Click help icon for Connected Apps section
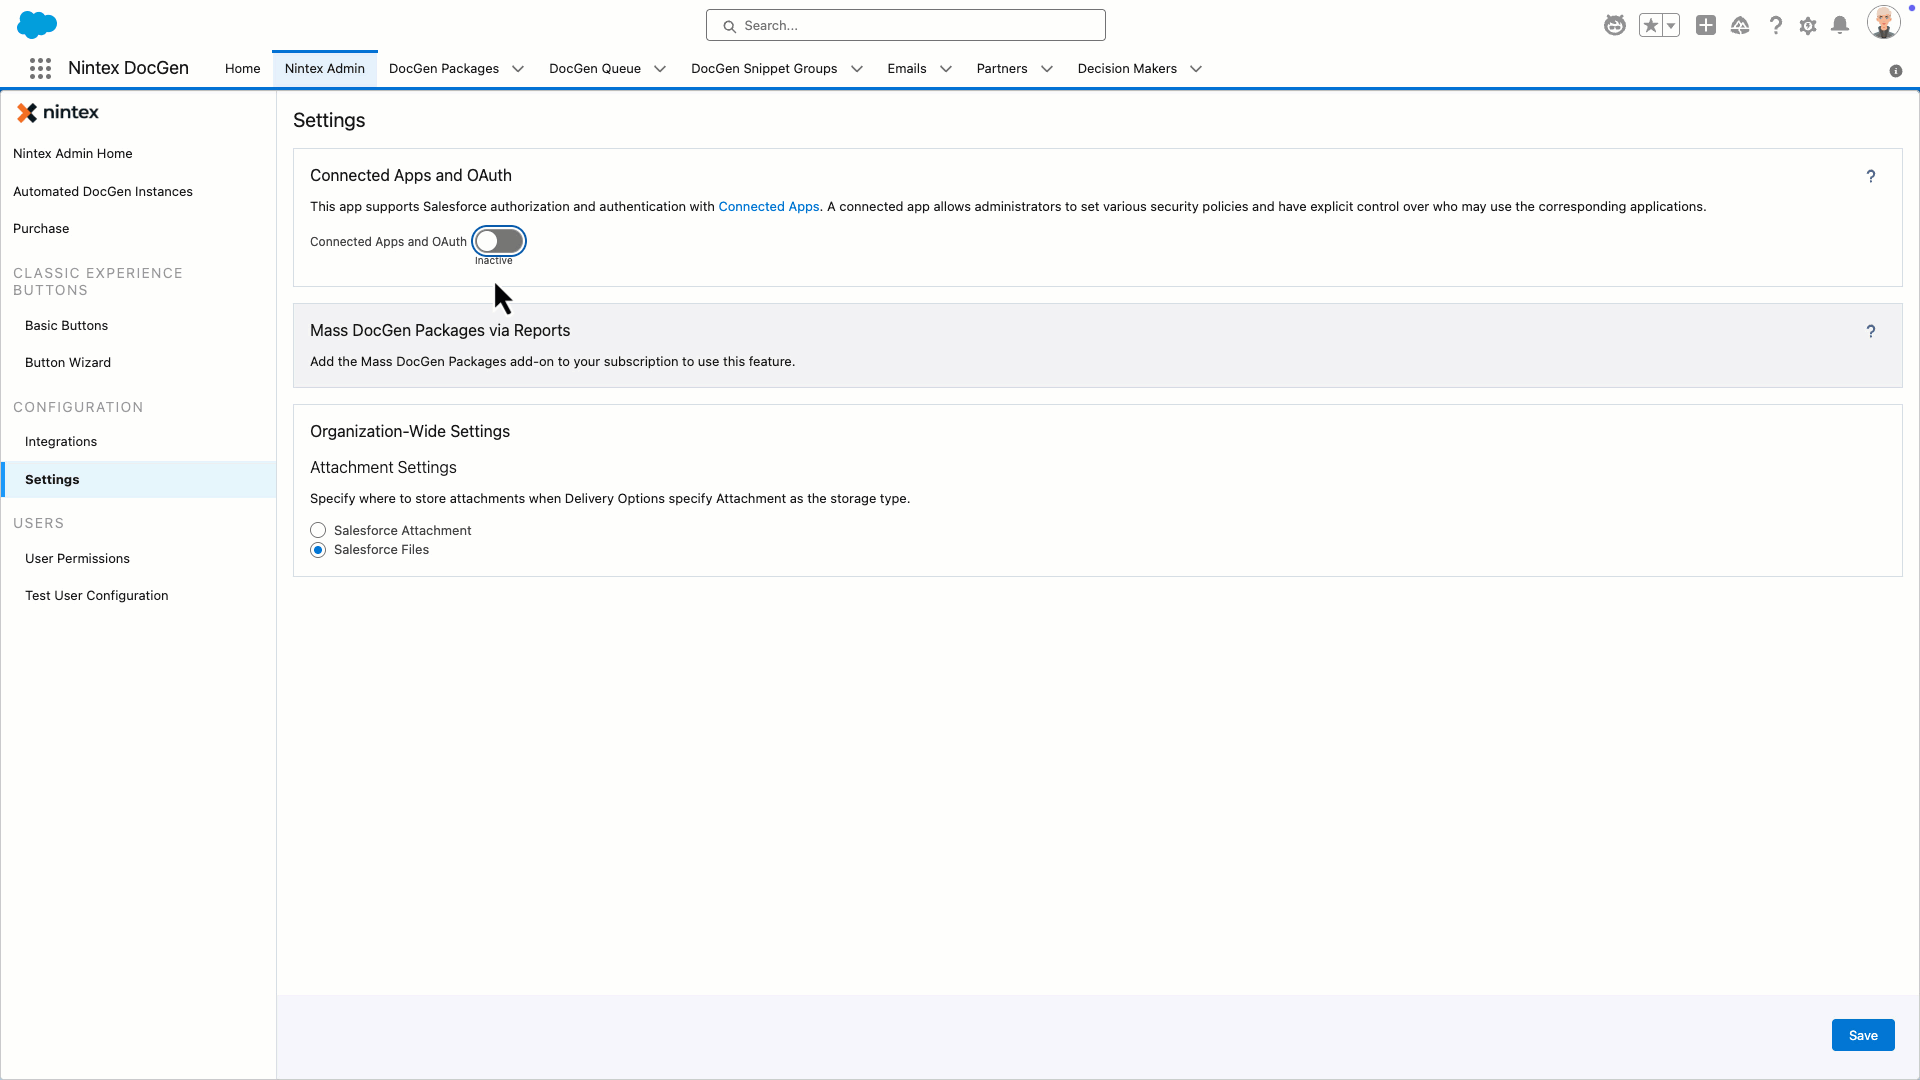The image size is (1920, 1080). click(1870, 177)
